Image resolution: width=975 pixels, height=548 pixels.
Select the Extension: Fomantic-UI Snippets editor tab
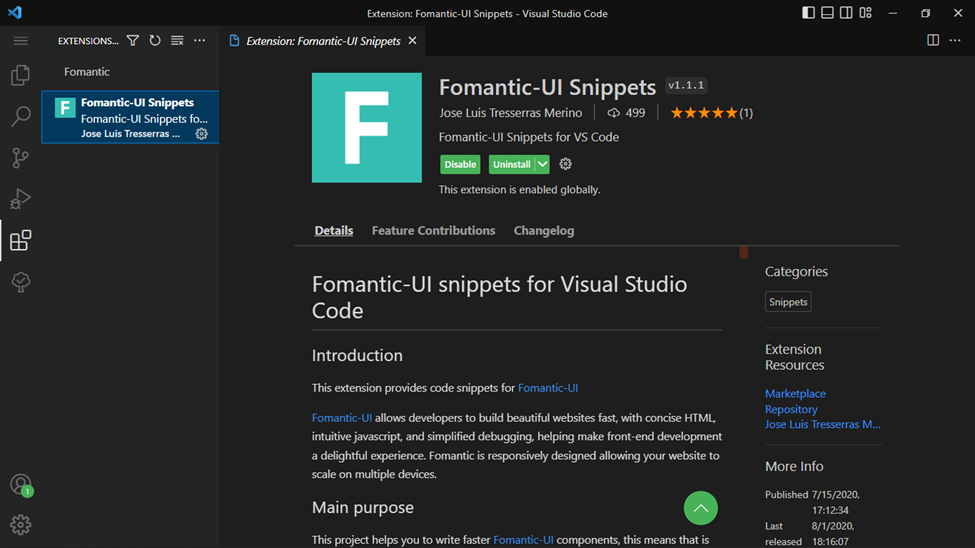(x=323, y=41)
